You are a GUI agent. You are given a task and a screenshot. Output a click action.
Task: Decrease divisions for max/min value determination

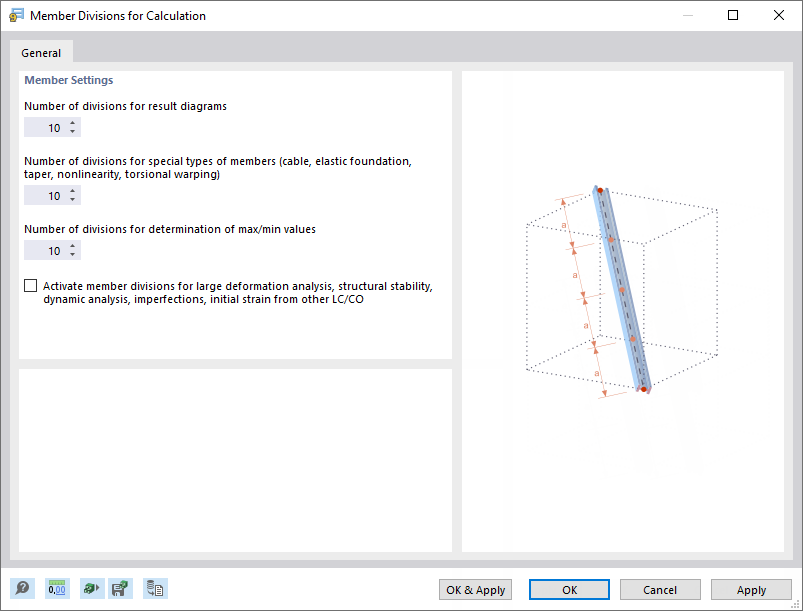[72, 254]
